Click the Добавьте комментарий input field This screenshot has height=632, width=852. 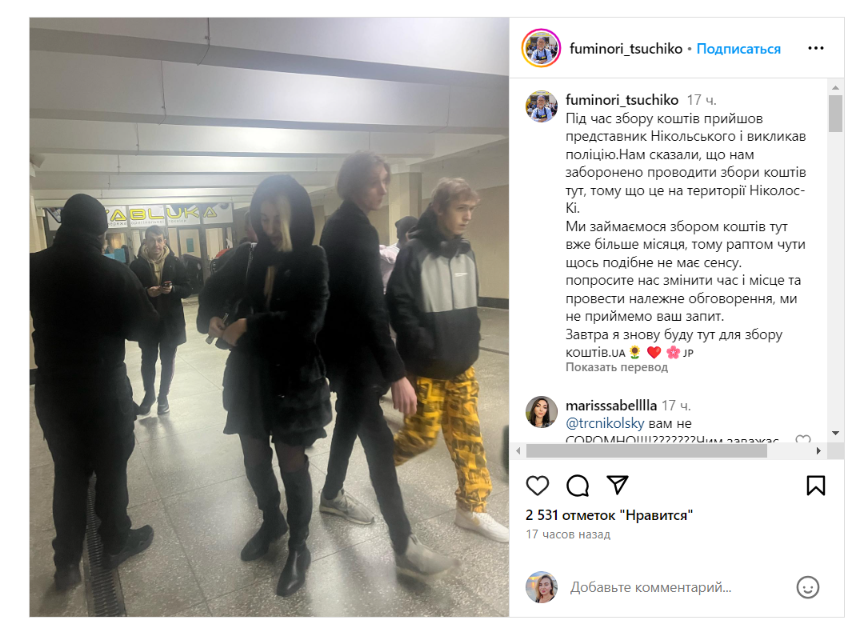point(650,587)
